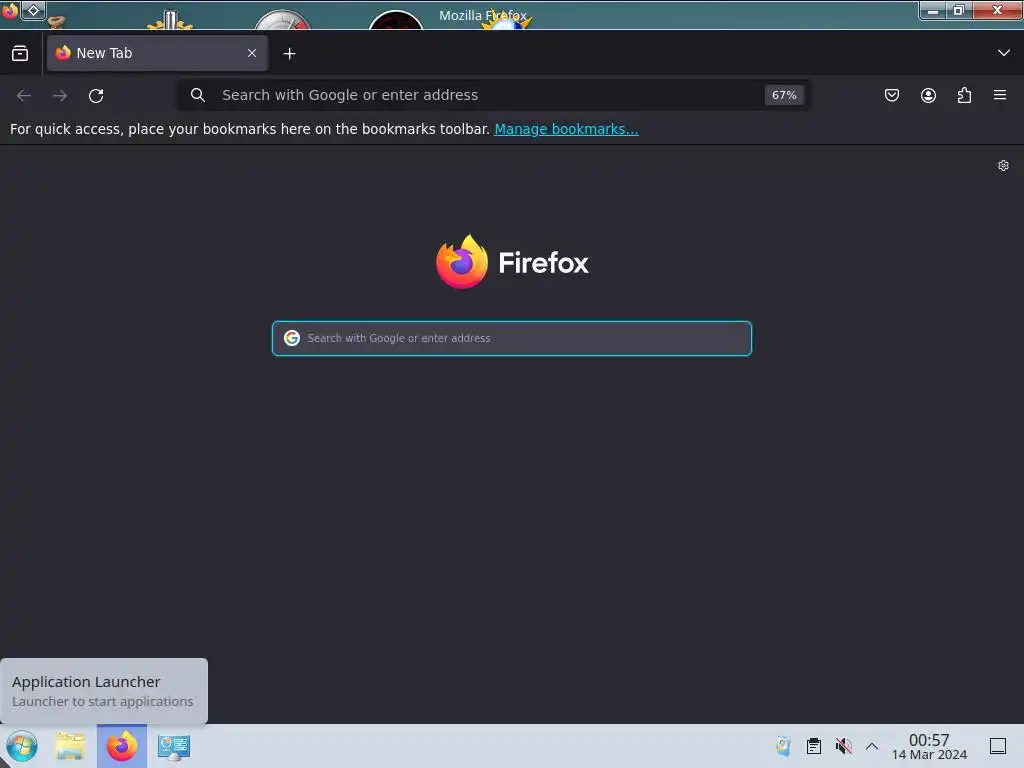Image resolution: width=1024 pixels, height=768 pixels.
Task: Open the clipboard tray icon
Action: click(814, 746)
